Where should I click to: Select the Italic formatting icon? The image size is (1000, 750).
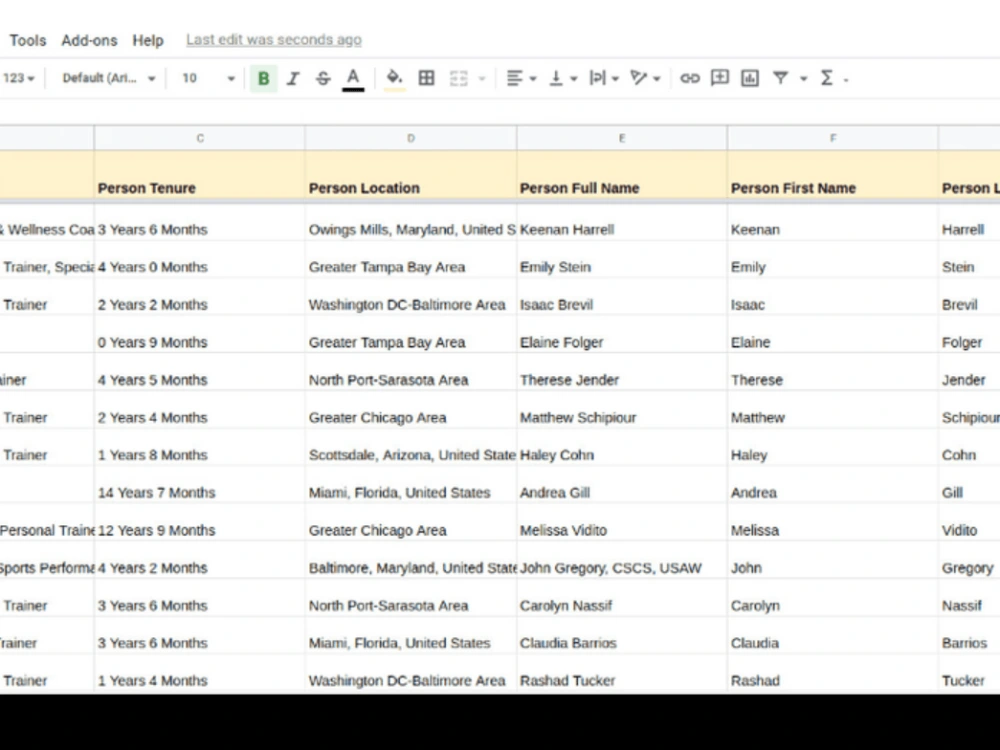coord(293,77)
